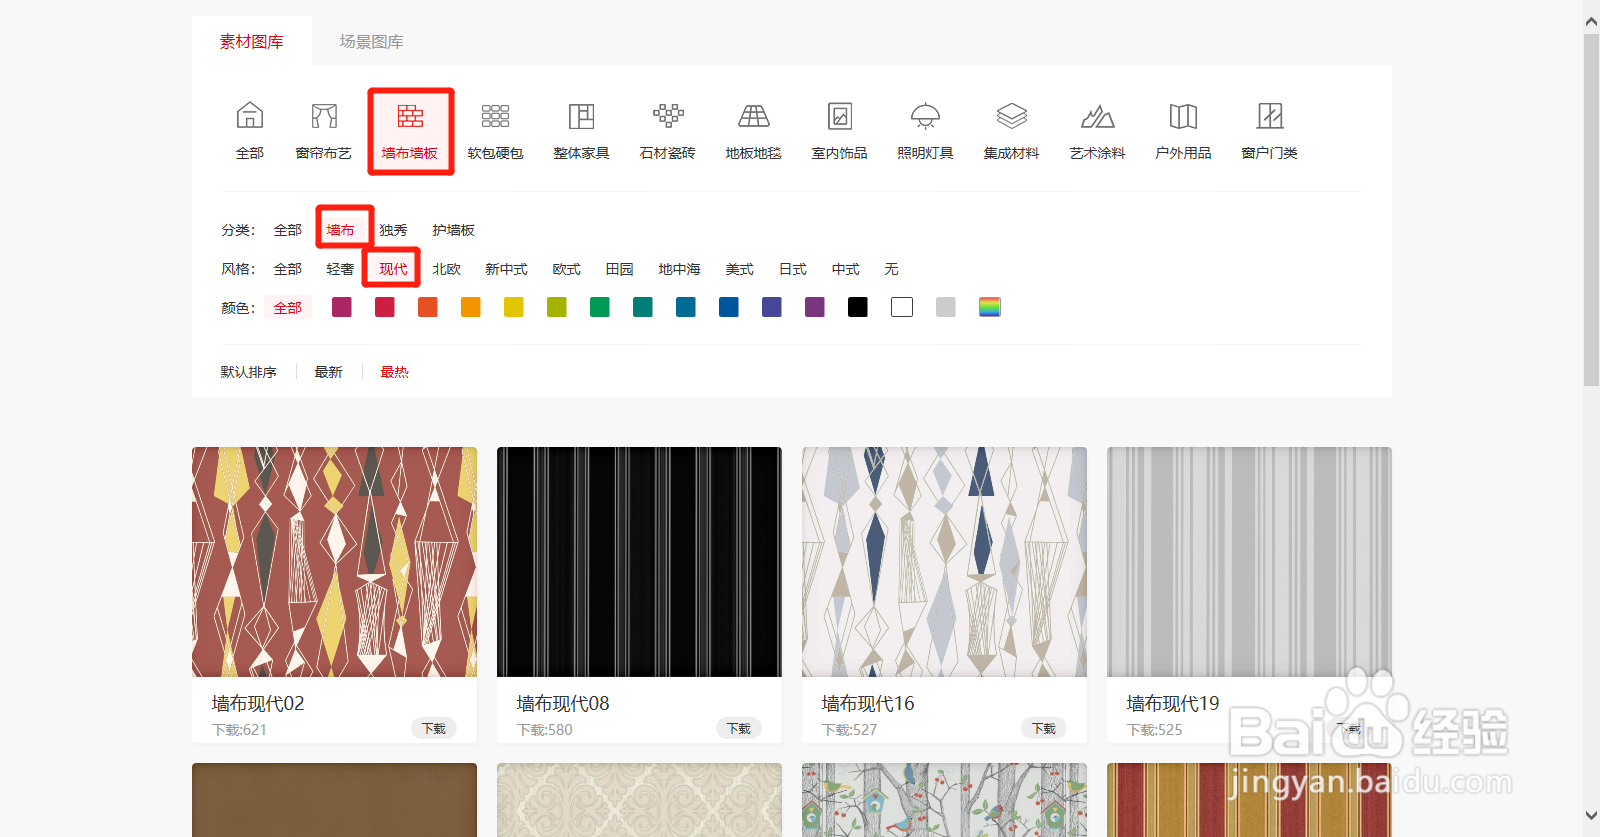Filter by 墙布 classification
This screenshot has height=837, width=1600.
point(341,230)
